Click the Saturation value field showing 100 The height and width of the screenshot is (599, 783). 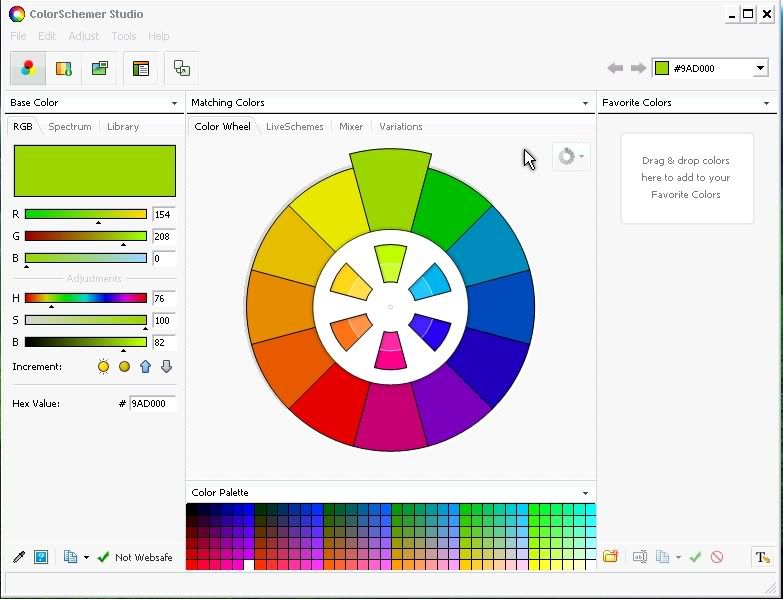(x=164, y=320)
